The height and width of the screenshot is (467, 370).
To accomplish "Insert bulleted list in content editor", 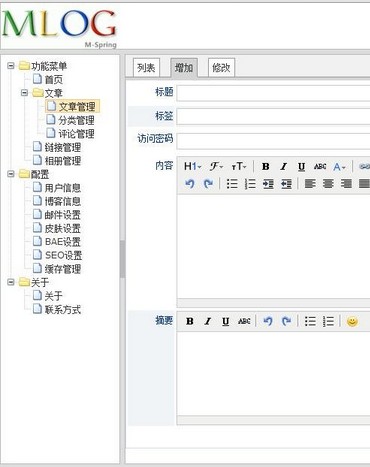I will point(232,184).
